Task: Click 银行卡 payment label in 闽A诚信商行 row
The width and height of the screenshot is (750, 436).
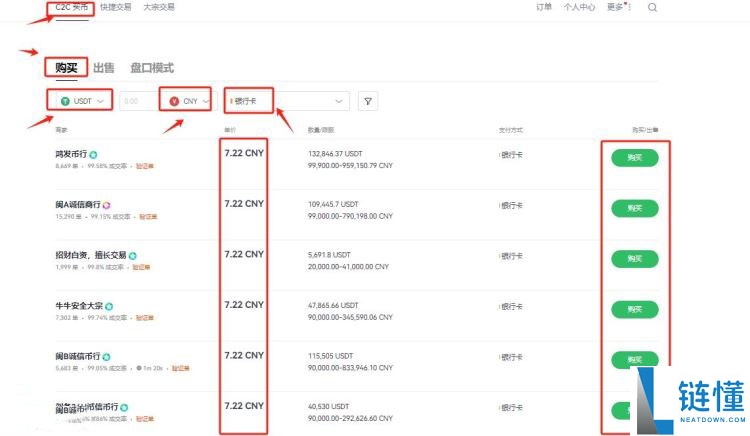Action: pyautogui.click(x=511, y=206)
